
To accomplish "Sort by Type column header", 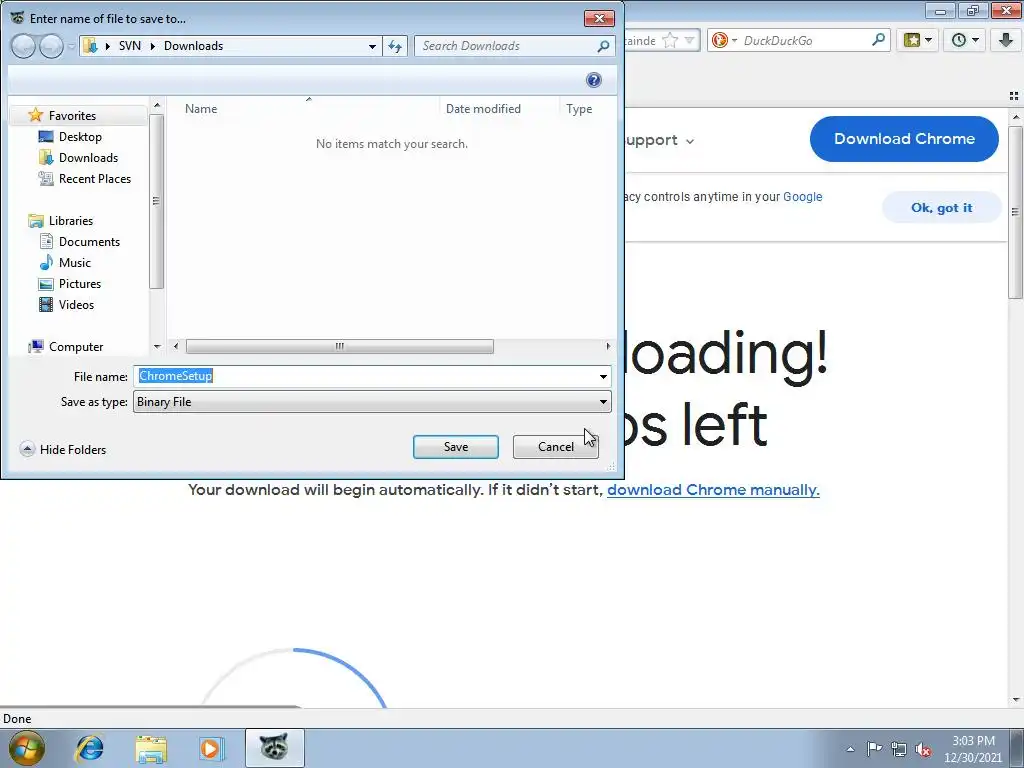I will click(x=579, y=109).
